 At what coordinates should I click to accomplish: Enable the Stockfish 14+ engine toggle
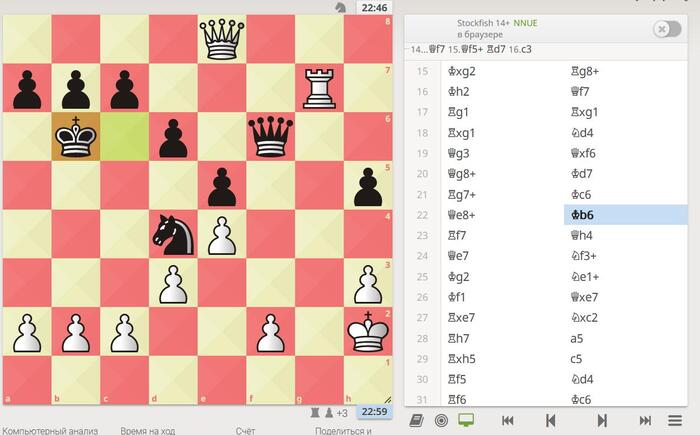tap(666, 29)
